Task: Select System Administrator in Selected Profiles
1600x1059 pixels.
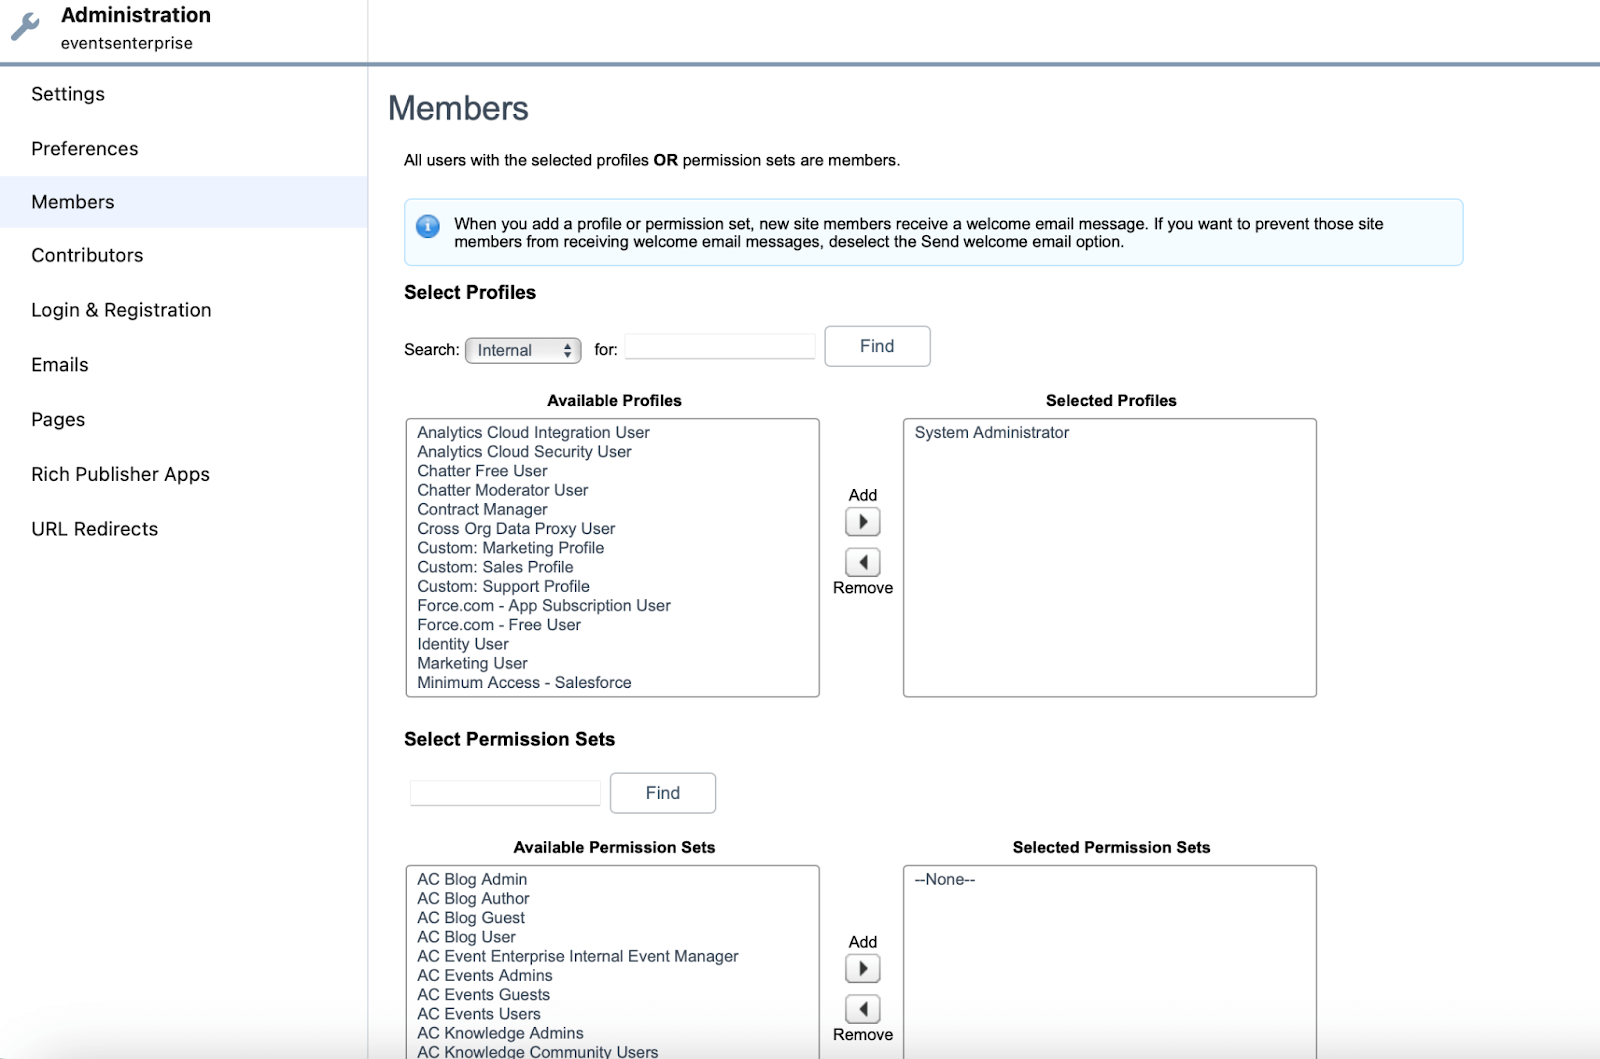Action: (x=991, y=432)
